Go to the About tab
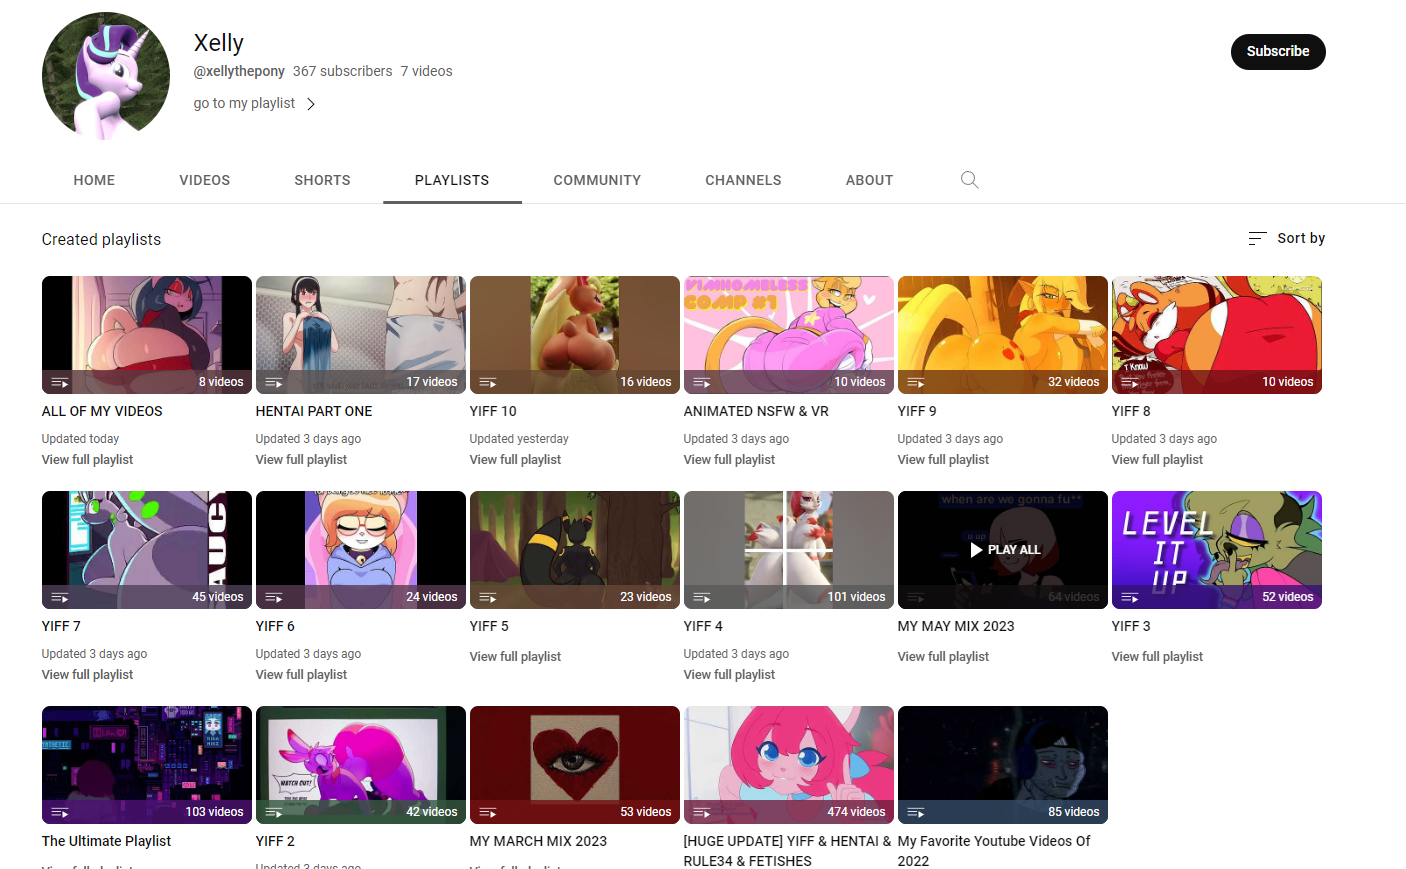 (869, 180)
